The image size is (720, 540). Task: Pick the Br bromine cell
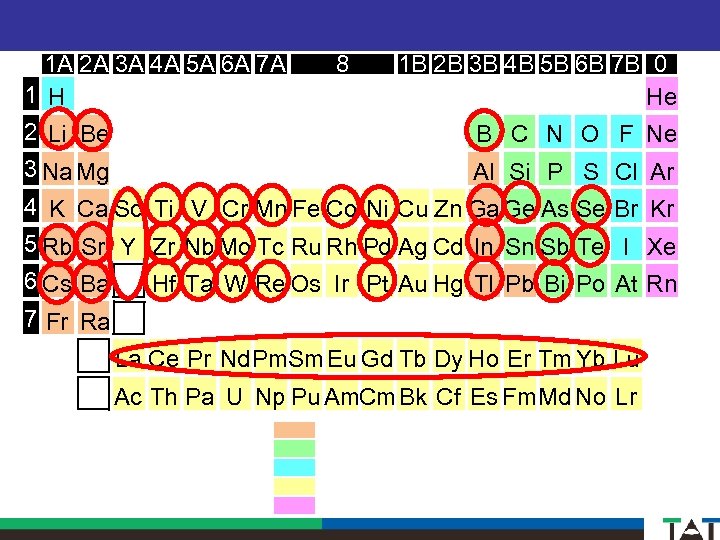(626, 206)
